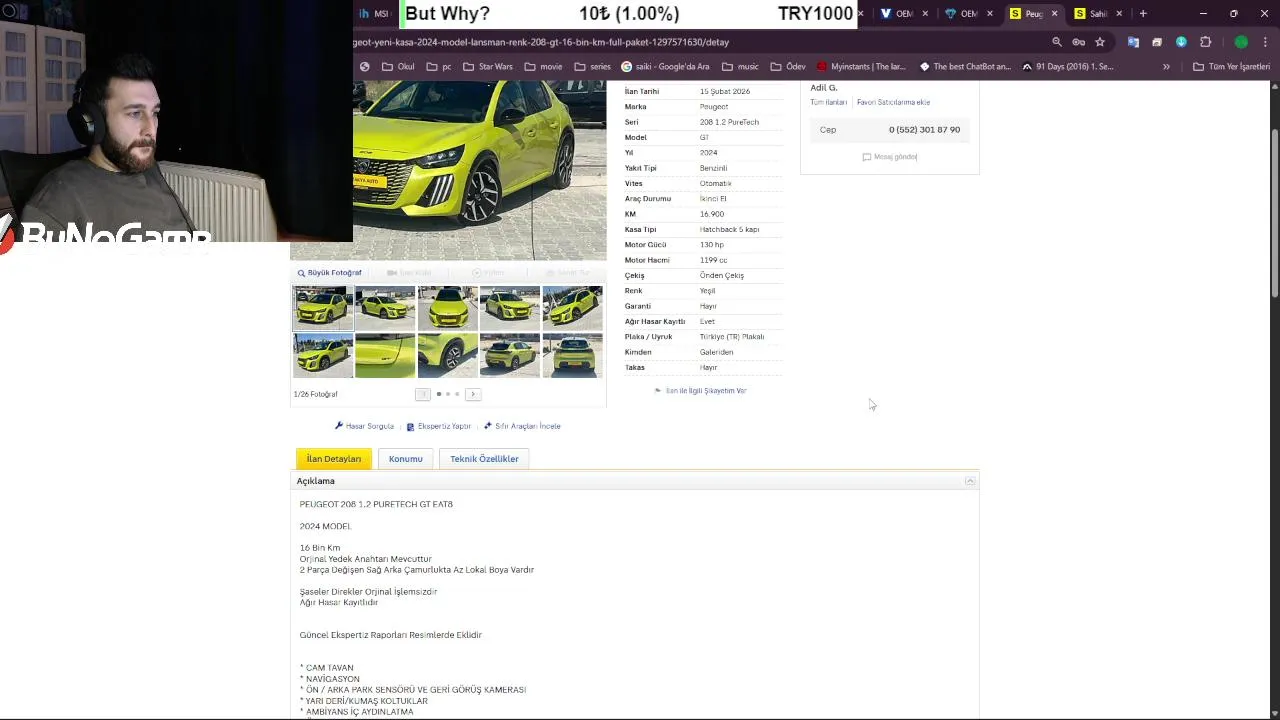Close the Sahibinden tab
This screenshot has width=1280, height=720.
pyautogui.click(x=1119, y=13)
